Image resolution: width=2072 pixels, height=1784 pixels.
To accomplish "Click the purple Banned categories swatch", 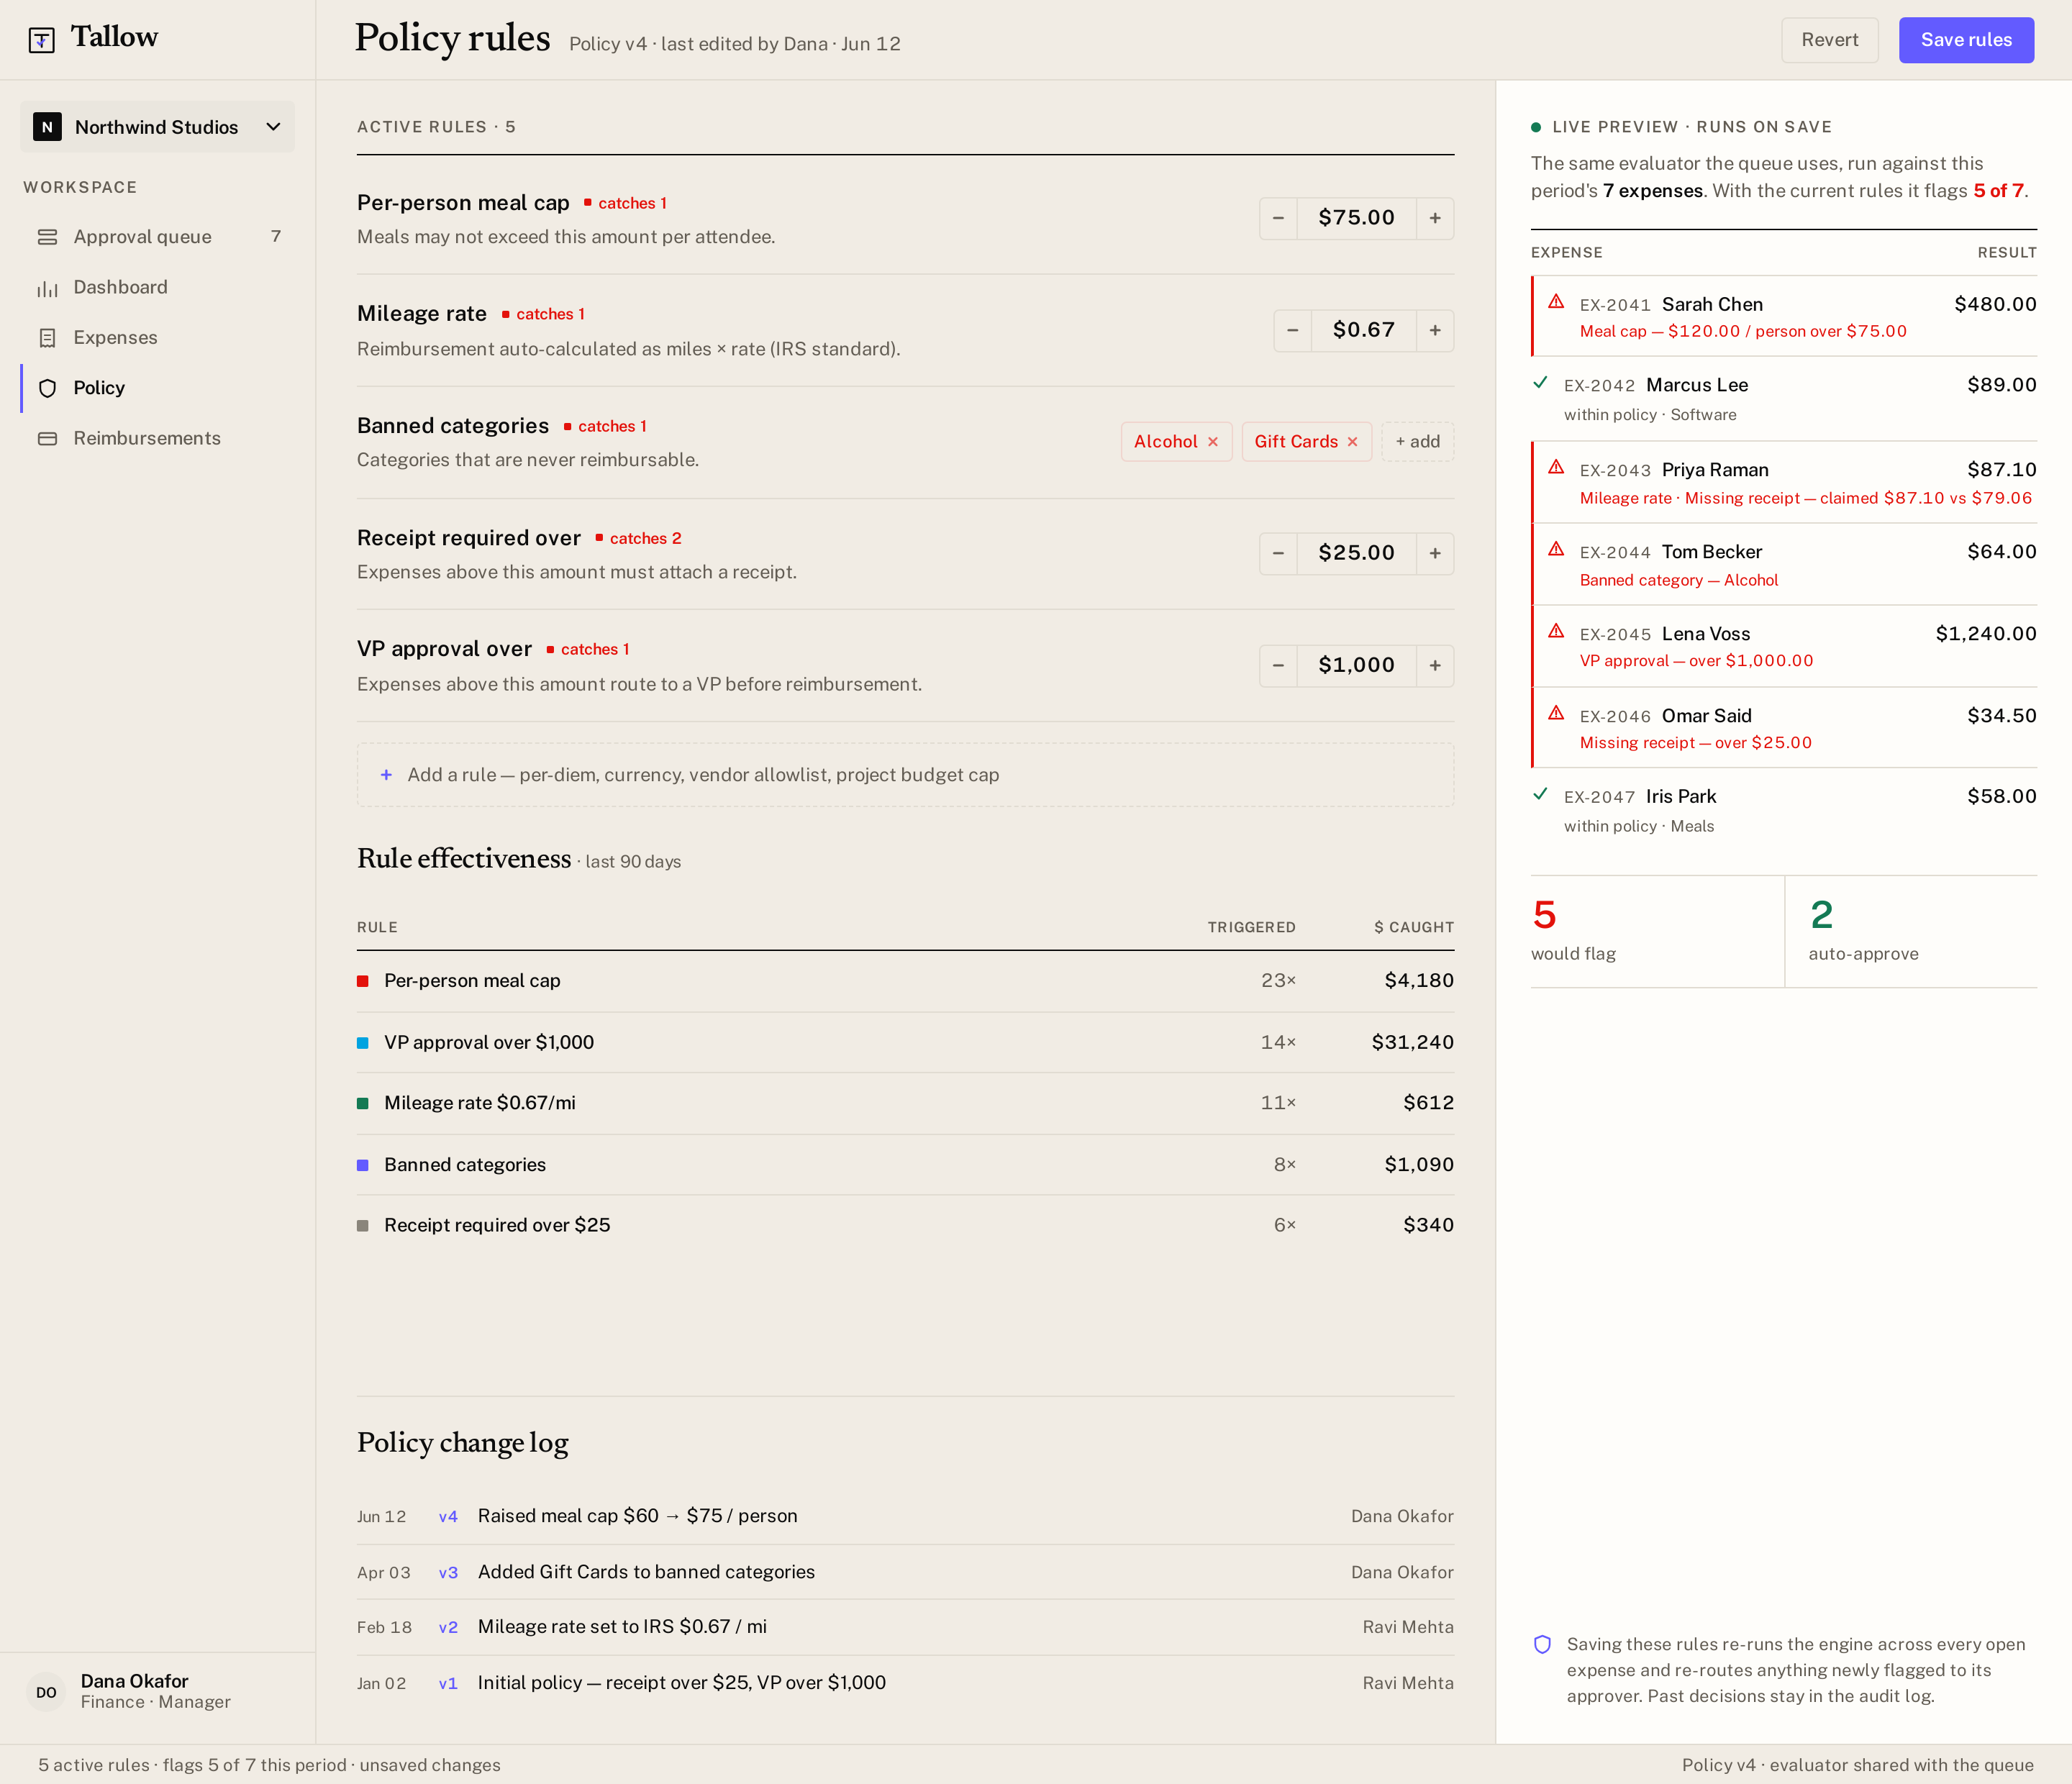I will point(363,1165).
